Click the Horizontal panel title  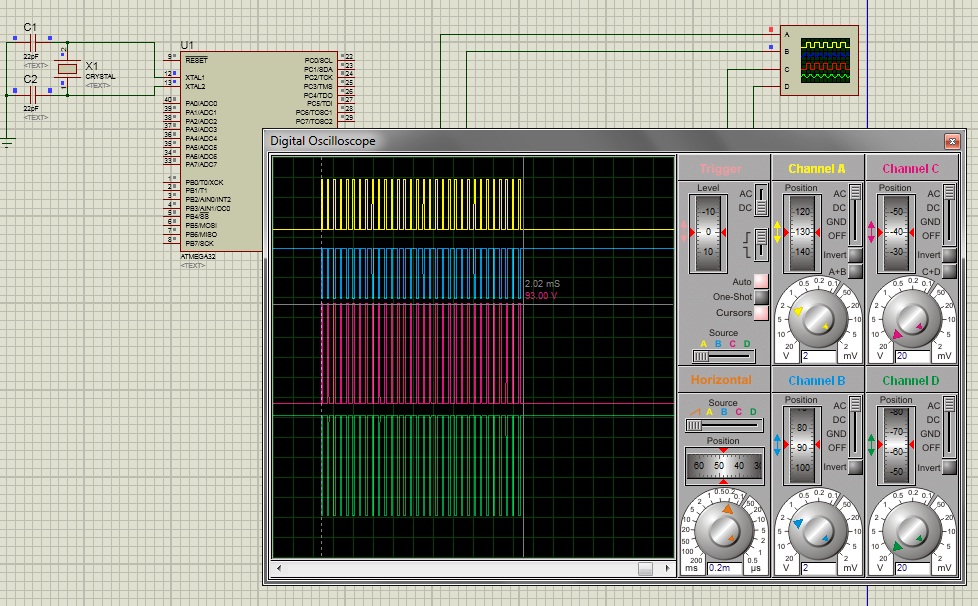point(721,380)
